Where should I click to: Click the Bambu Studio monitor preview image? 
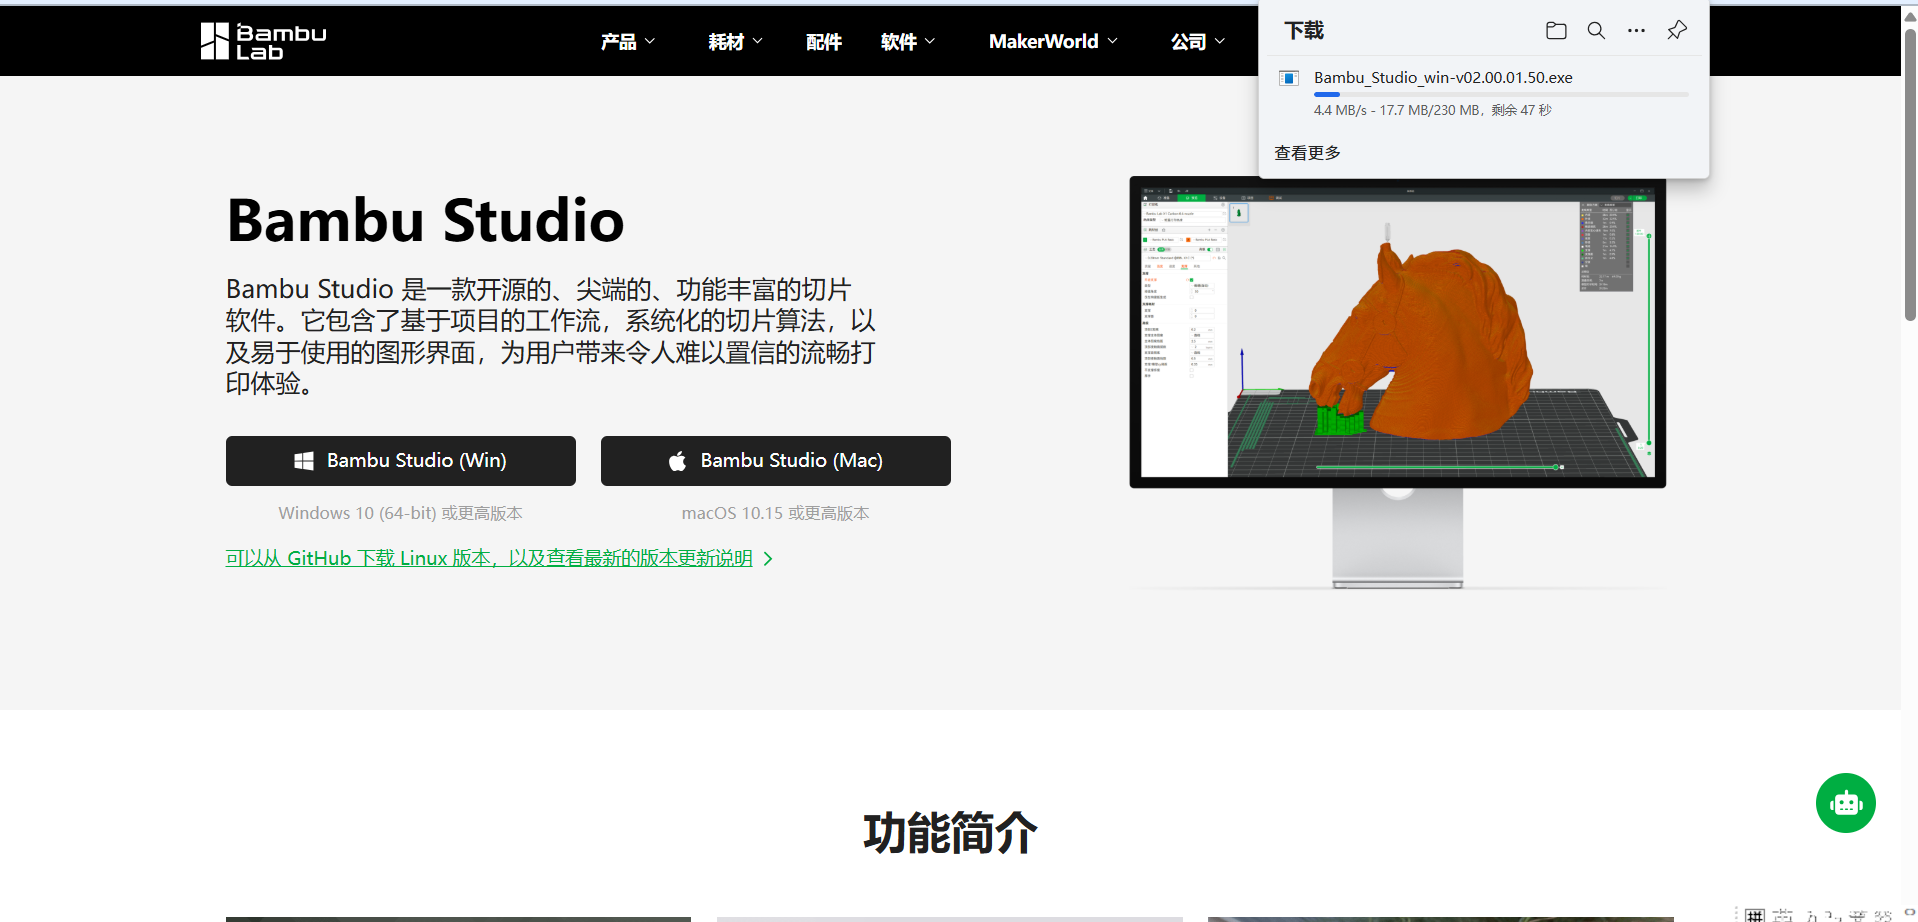pyautogui.click(x=1398, y=382)
